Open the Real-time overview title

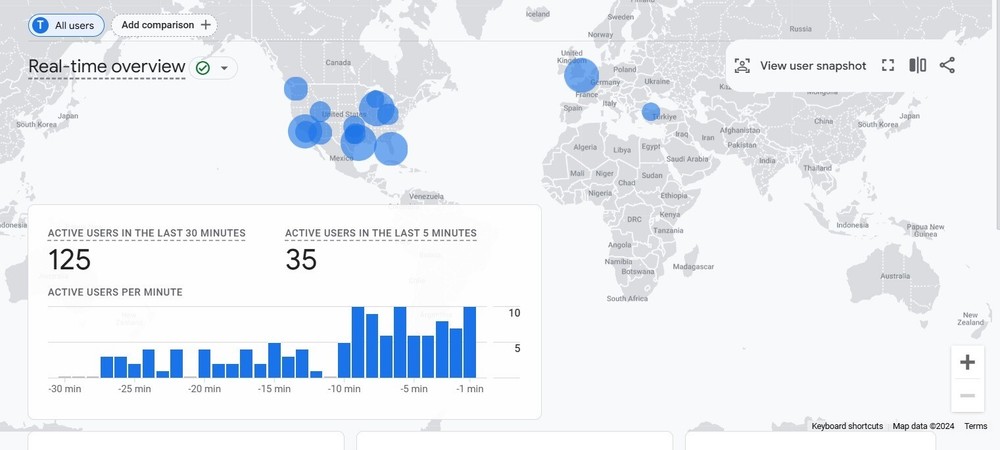coord(107,66)
